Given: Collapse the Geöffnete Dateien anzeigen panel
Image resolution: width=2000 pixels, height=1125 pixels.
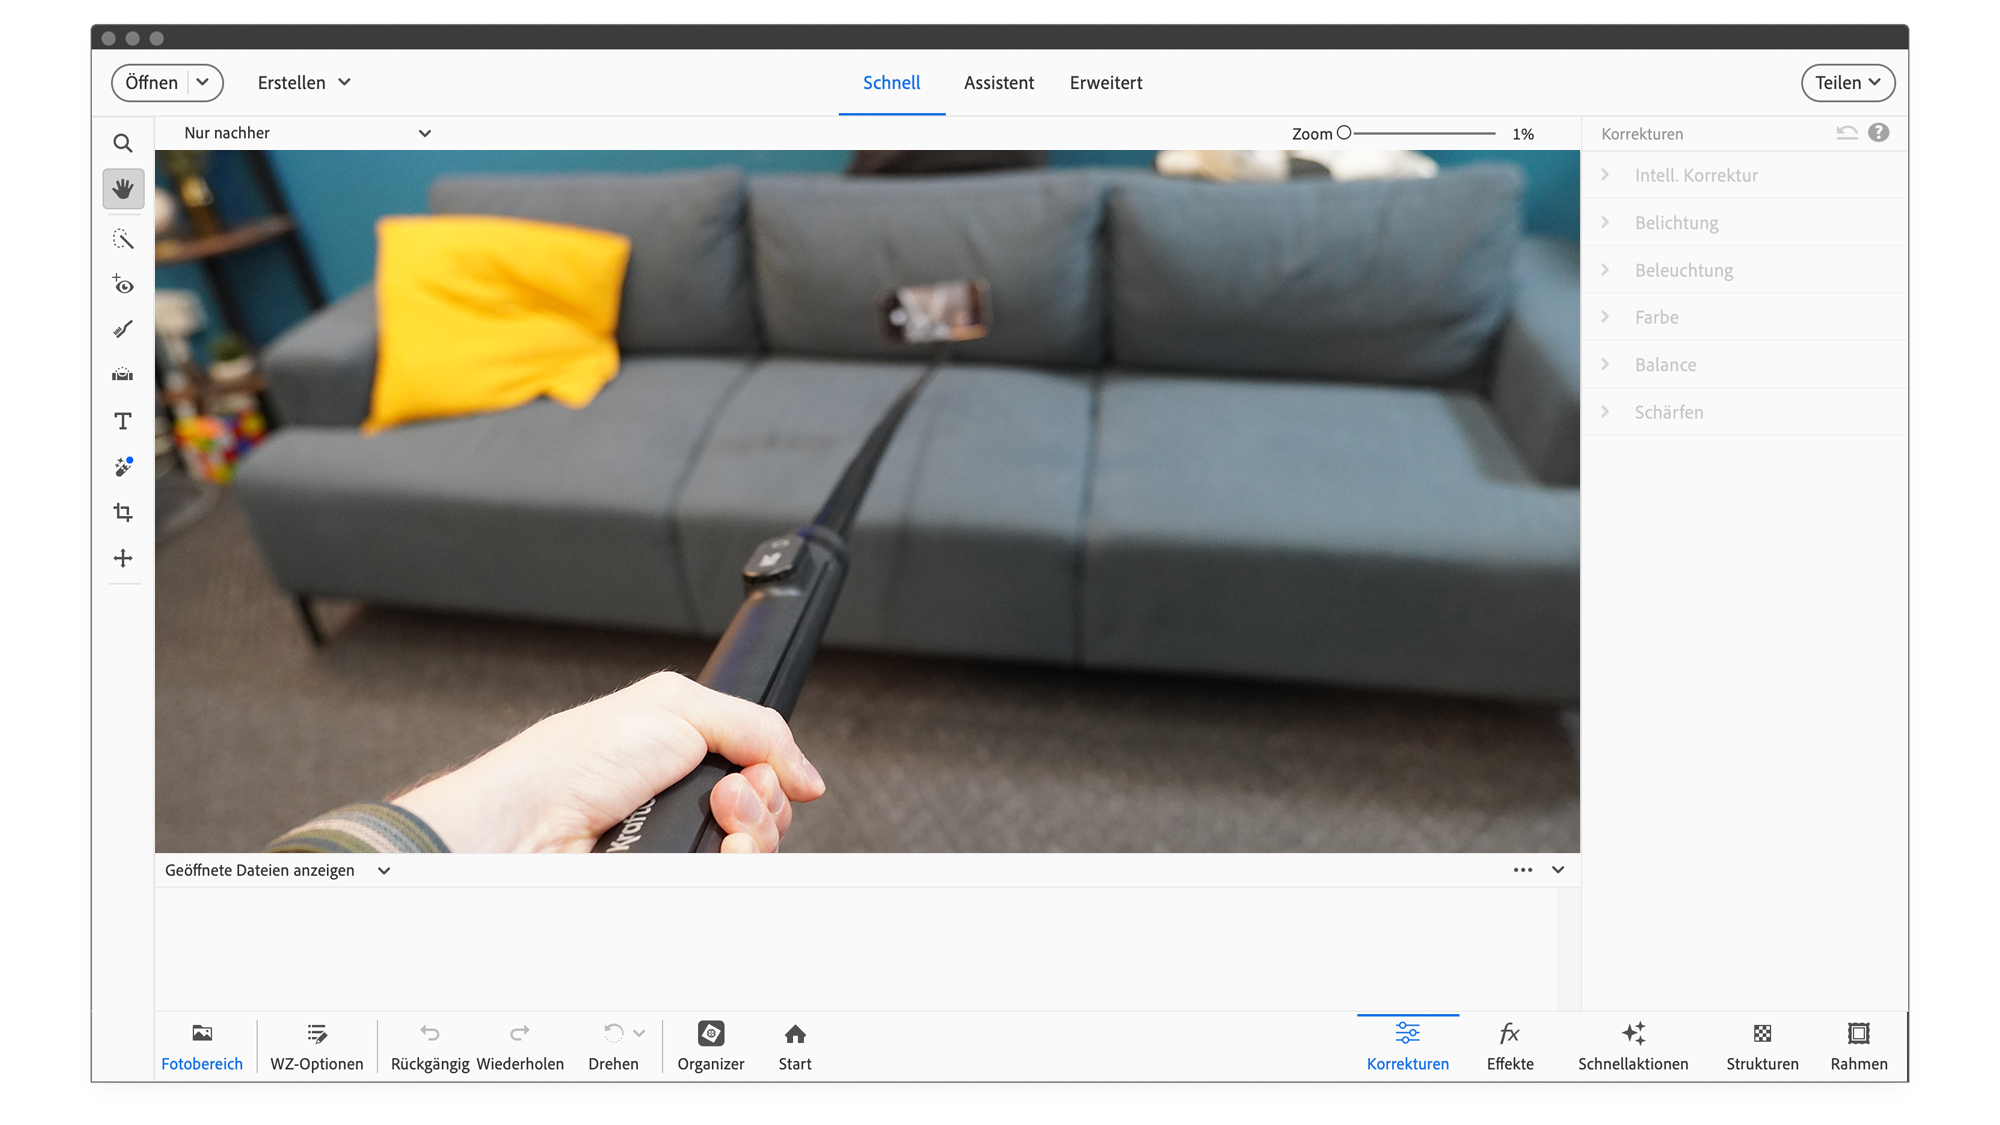Looking at the screenshot, I should (1557, 870).
